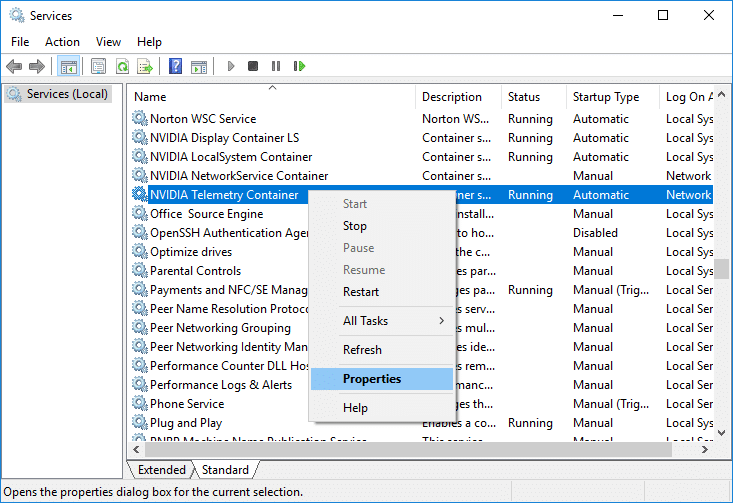This screenshot has height=503, width=733.
Task: Click the Properties toolbar icon
Action: (x=98, y=67)
